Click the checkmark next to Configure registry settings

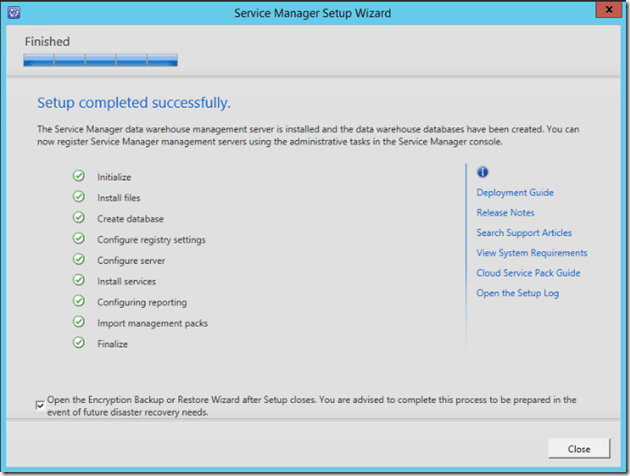(x=78, y=239)
